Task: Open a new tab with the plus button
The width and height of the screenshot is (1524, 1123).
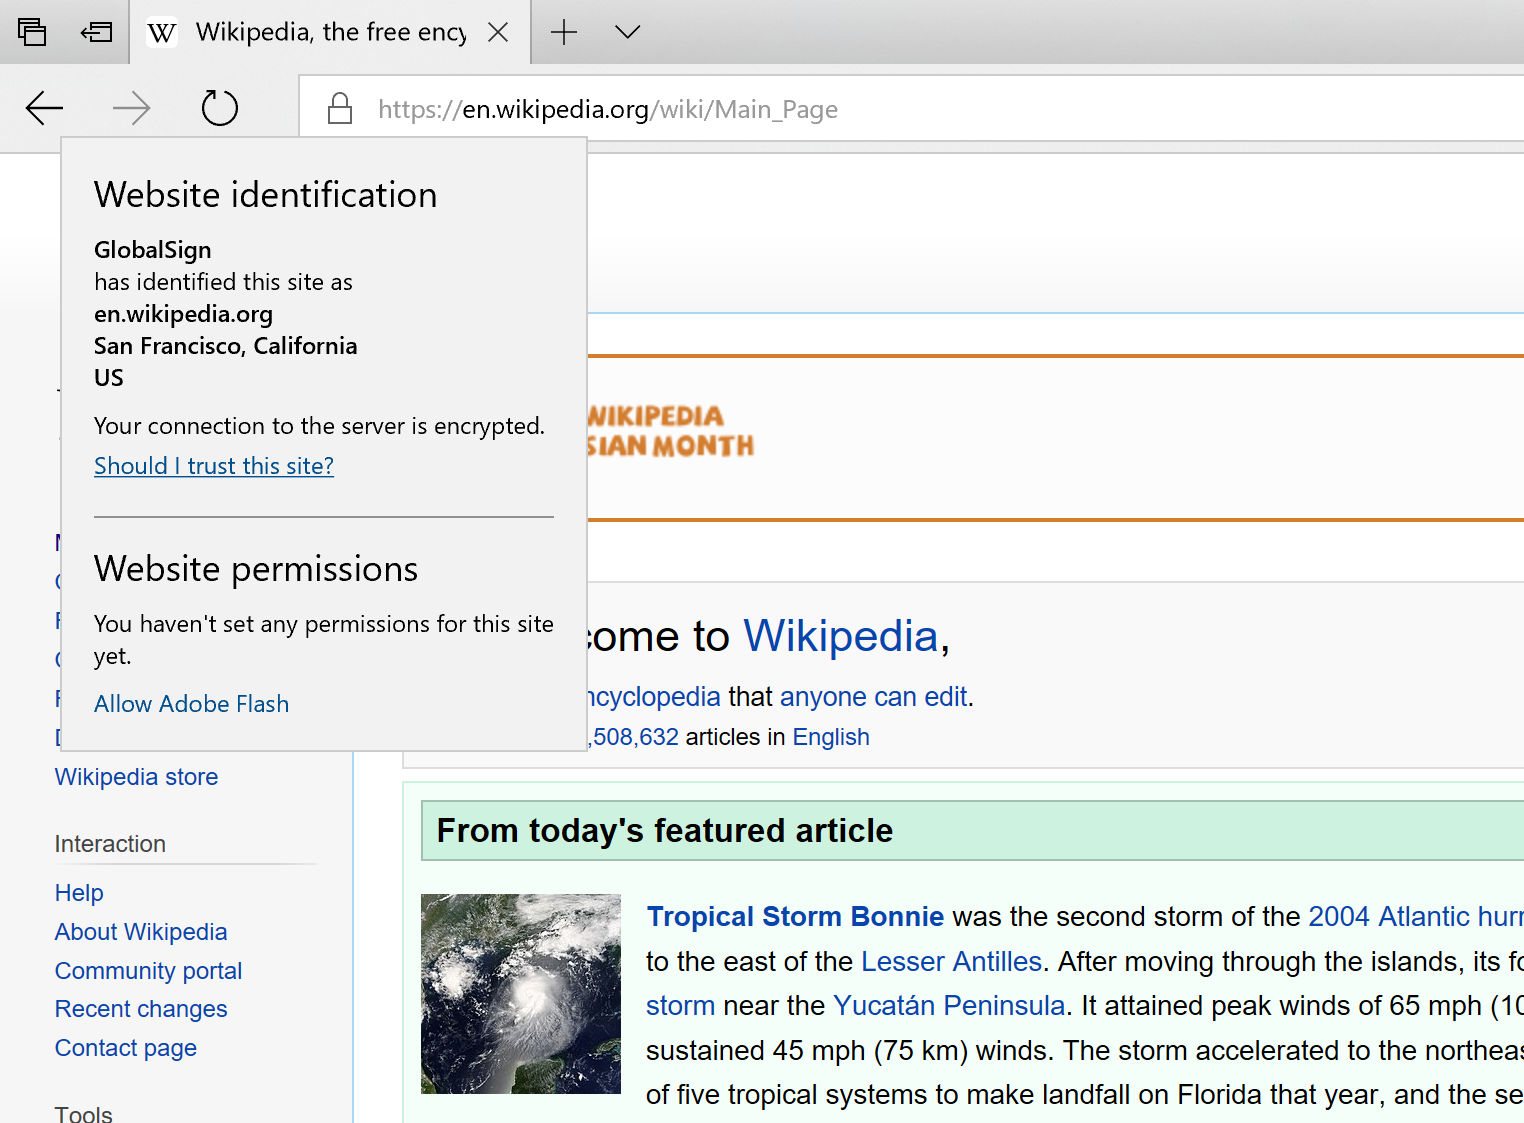Action: click(564, 32)
